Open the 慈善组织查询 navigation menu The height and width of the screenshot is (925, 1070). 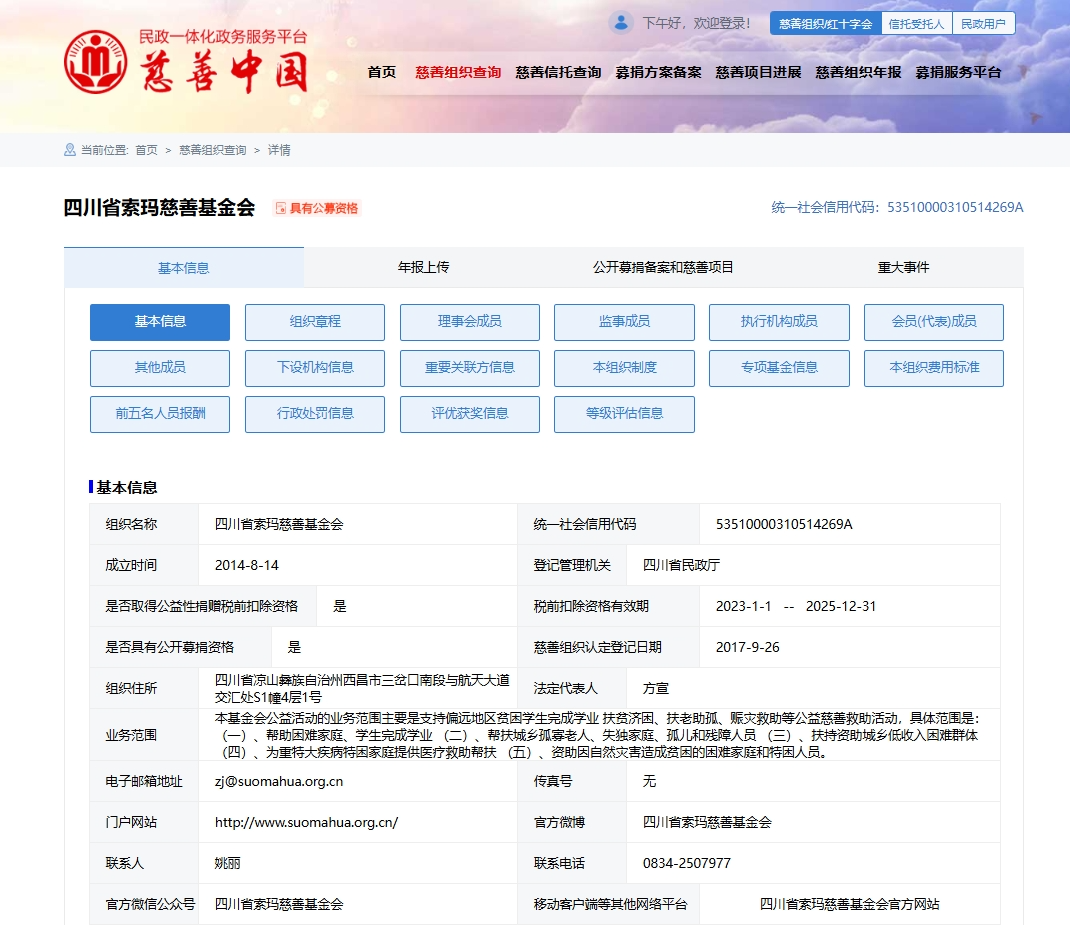(458, 72)
